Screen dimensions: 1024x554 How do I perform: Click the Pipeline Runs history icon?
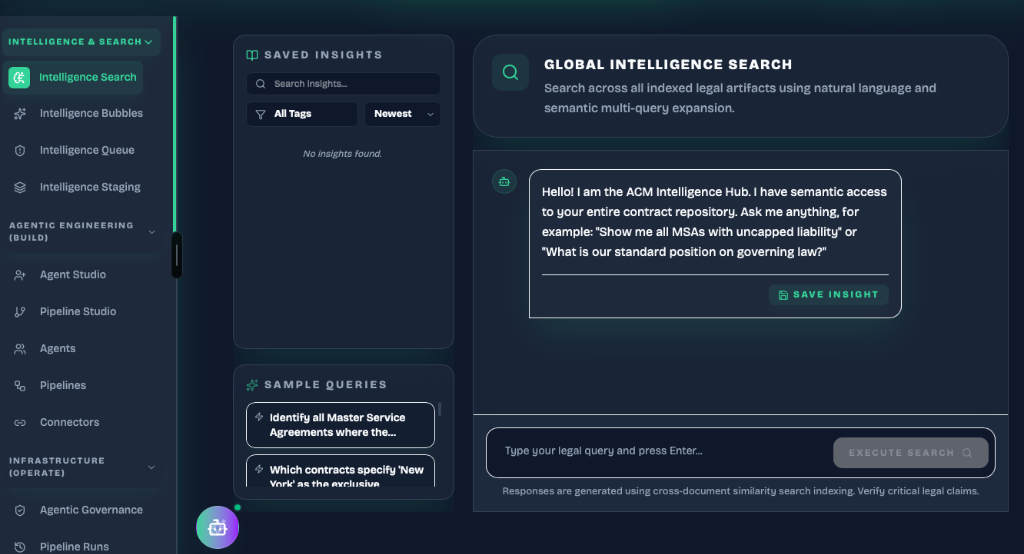click(x=20, y=547)
